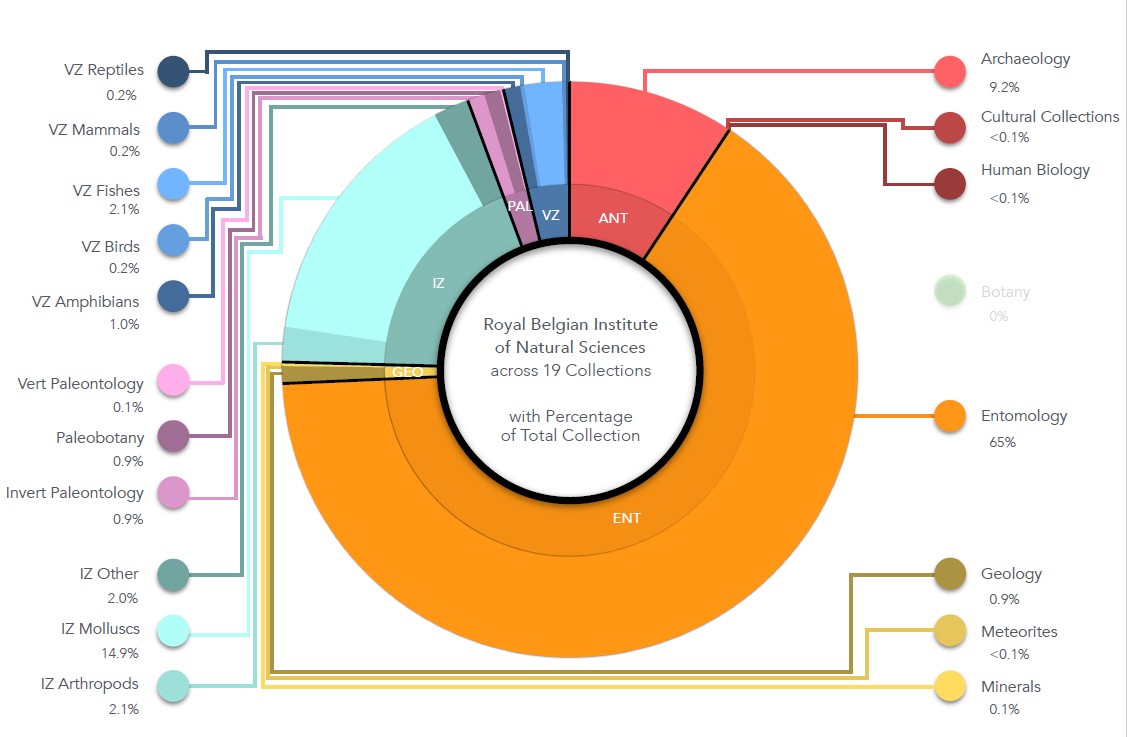Click the IZ Arthropods label text
Viewport: 1127px width, 737px height.
pos(90,684)
